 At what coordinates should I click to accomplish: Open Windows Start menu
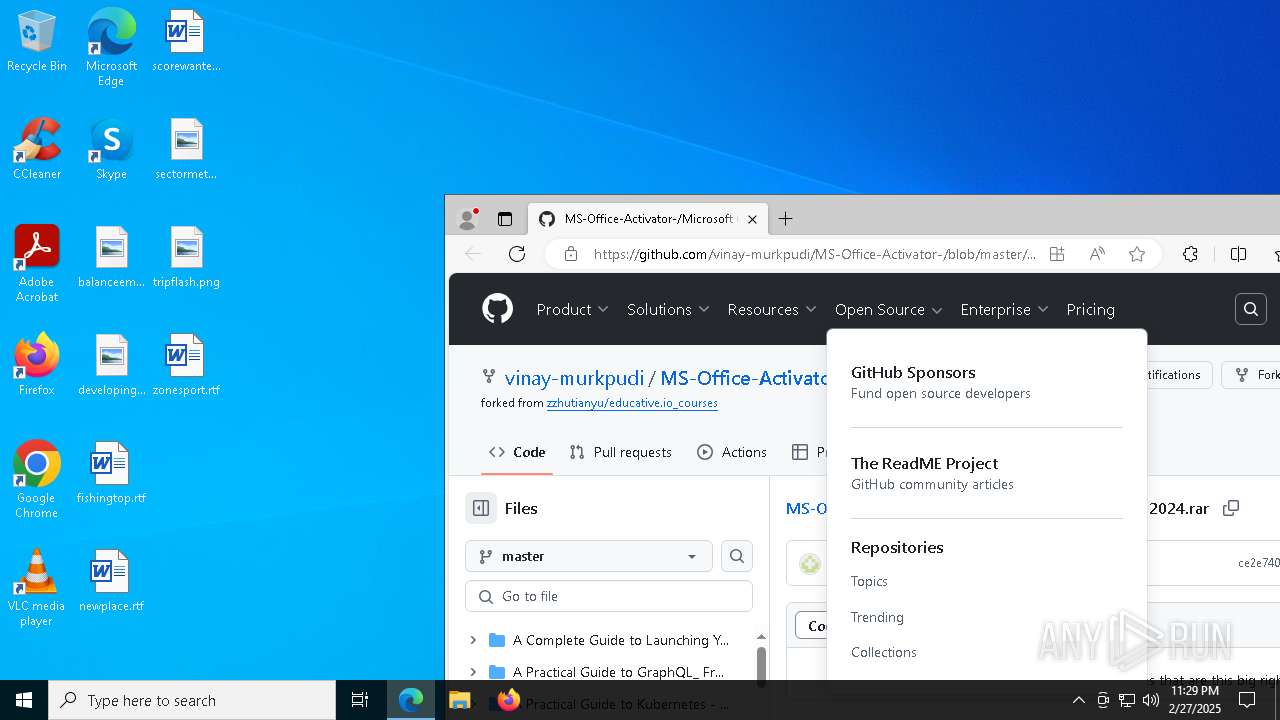click(x=24, y=700)
